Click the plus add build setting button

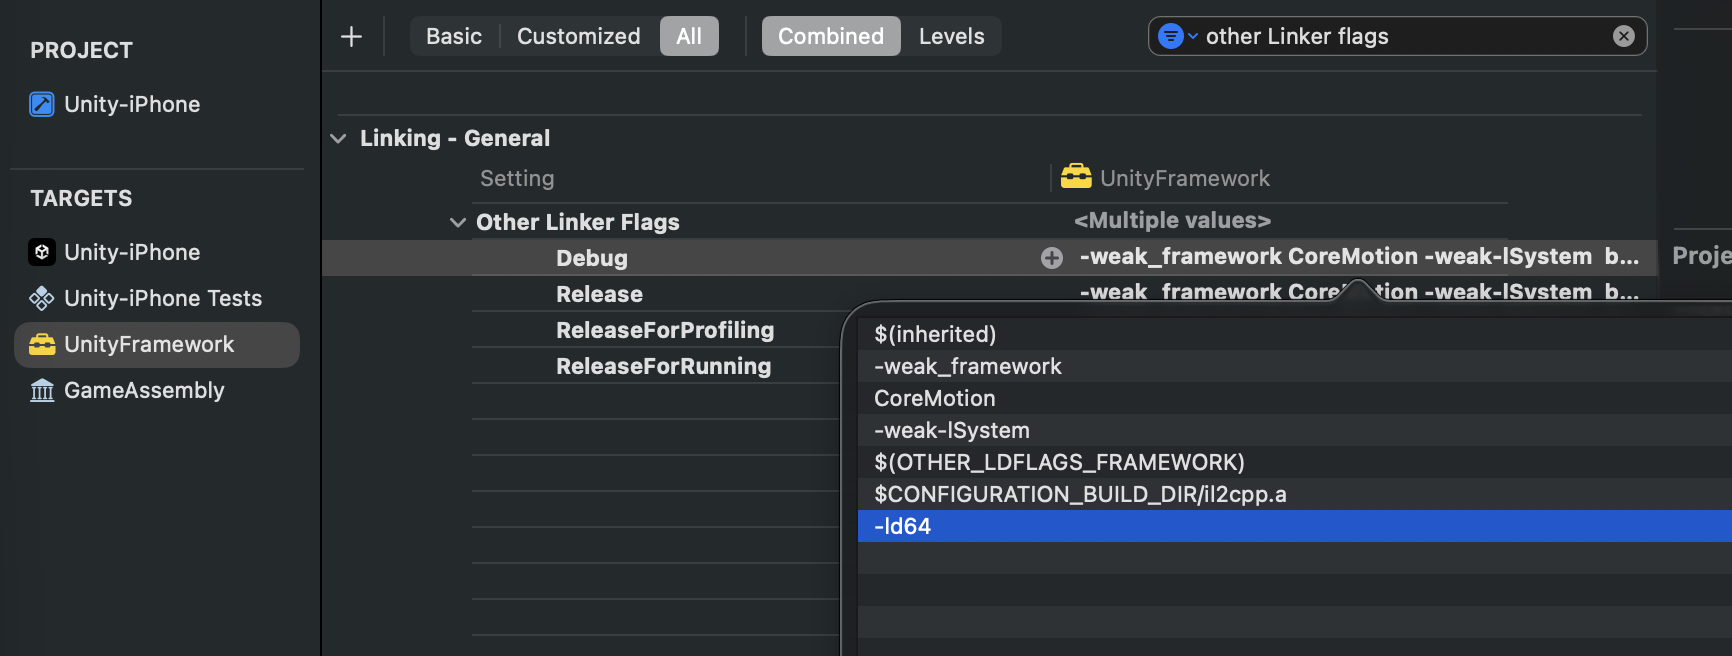tap(351, 37)
